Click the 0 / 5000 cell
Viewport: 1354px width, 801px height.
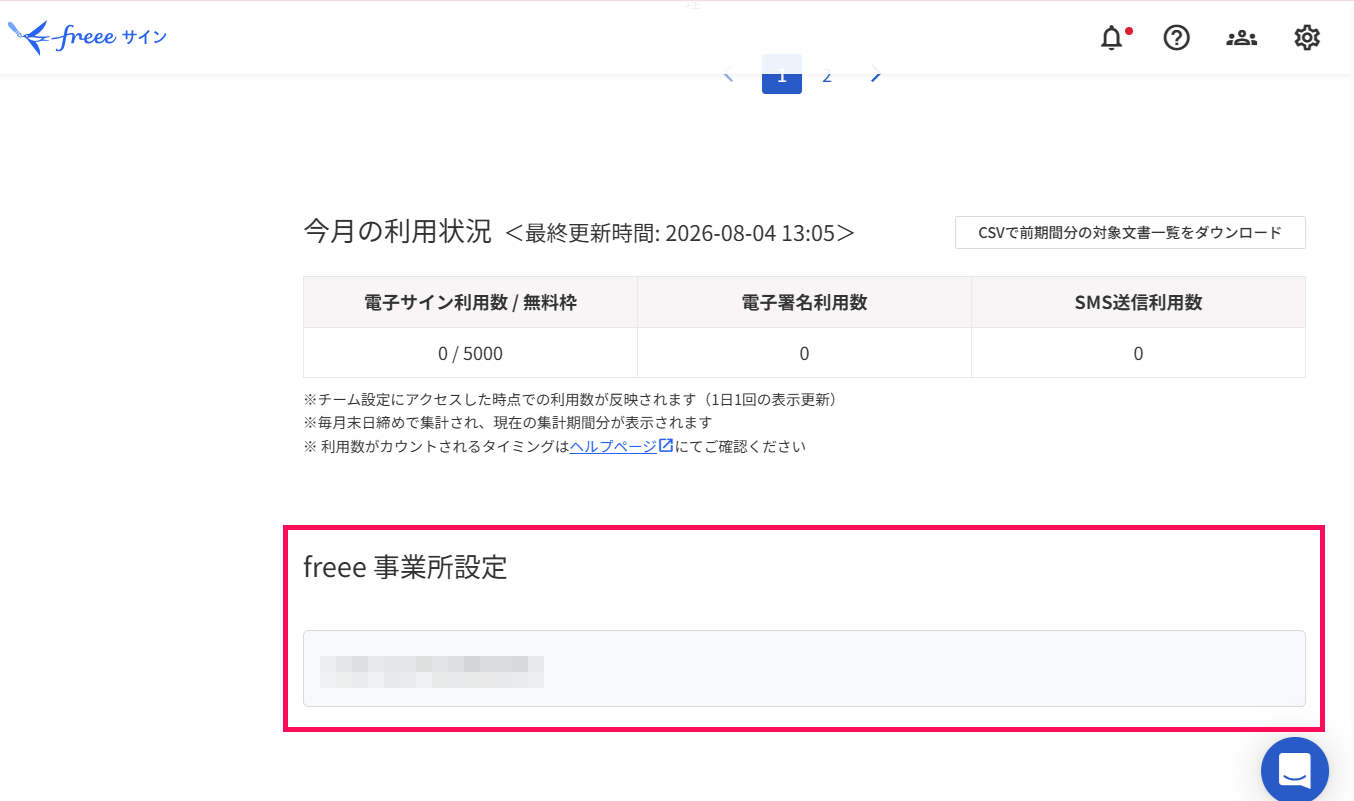click(x=470, y=353)
